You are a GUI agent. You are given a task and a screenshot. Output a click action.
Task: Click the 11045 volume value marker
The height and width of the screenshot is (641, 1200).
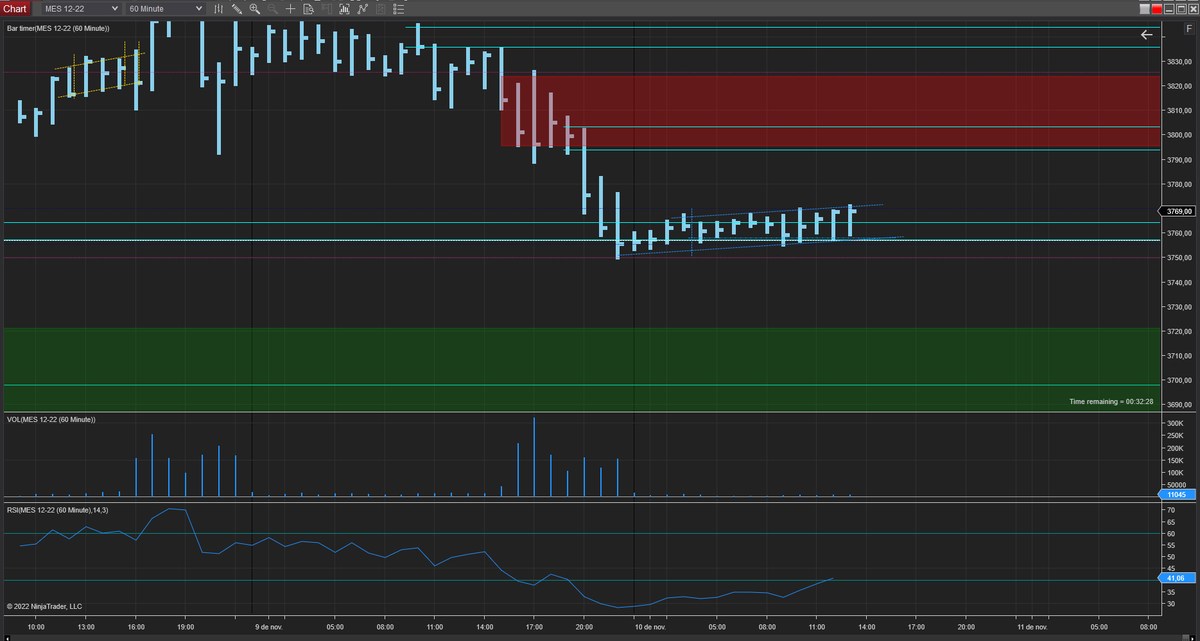pyautogui.click(x=1176, y=495)
